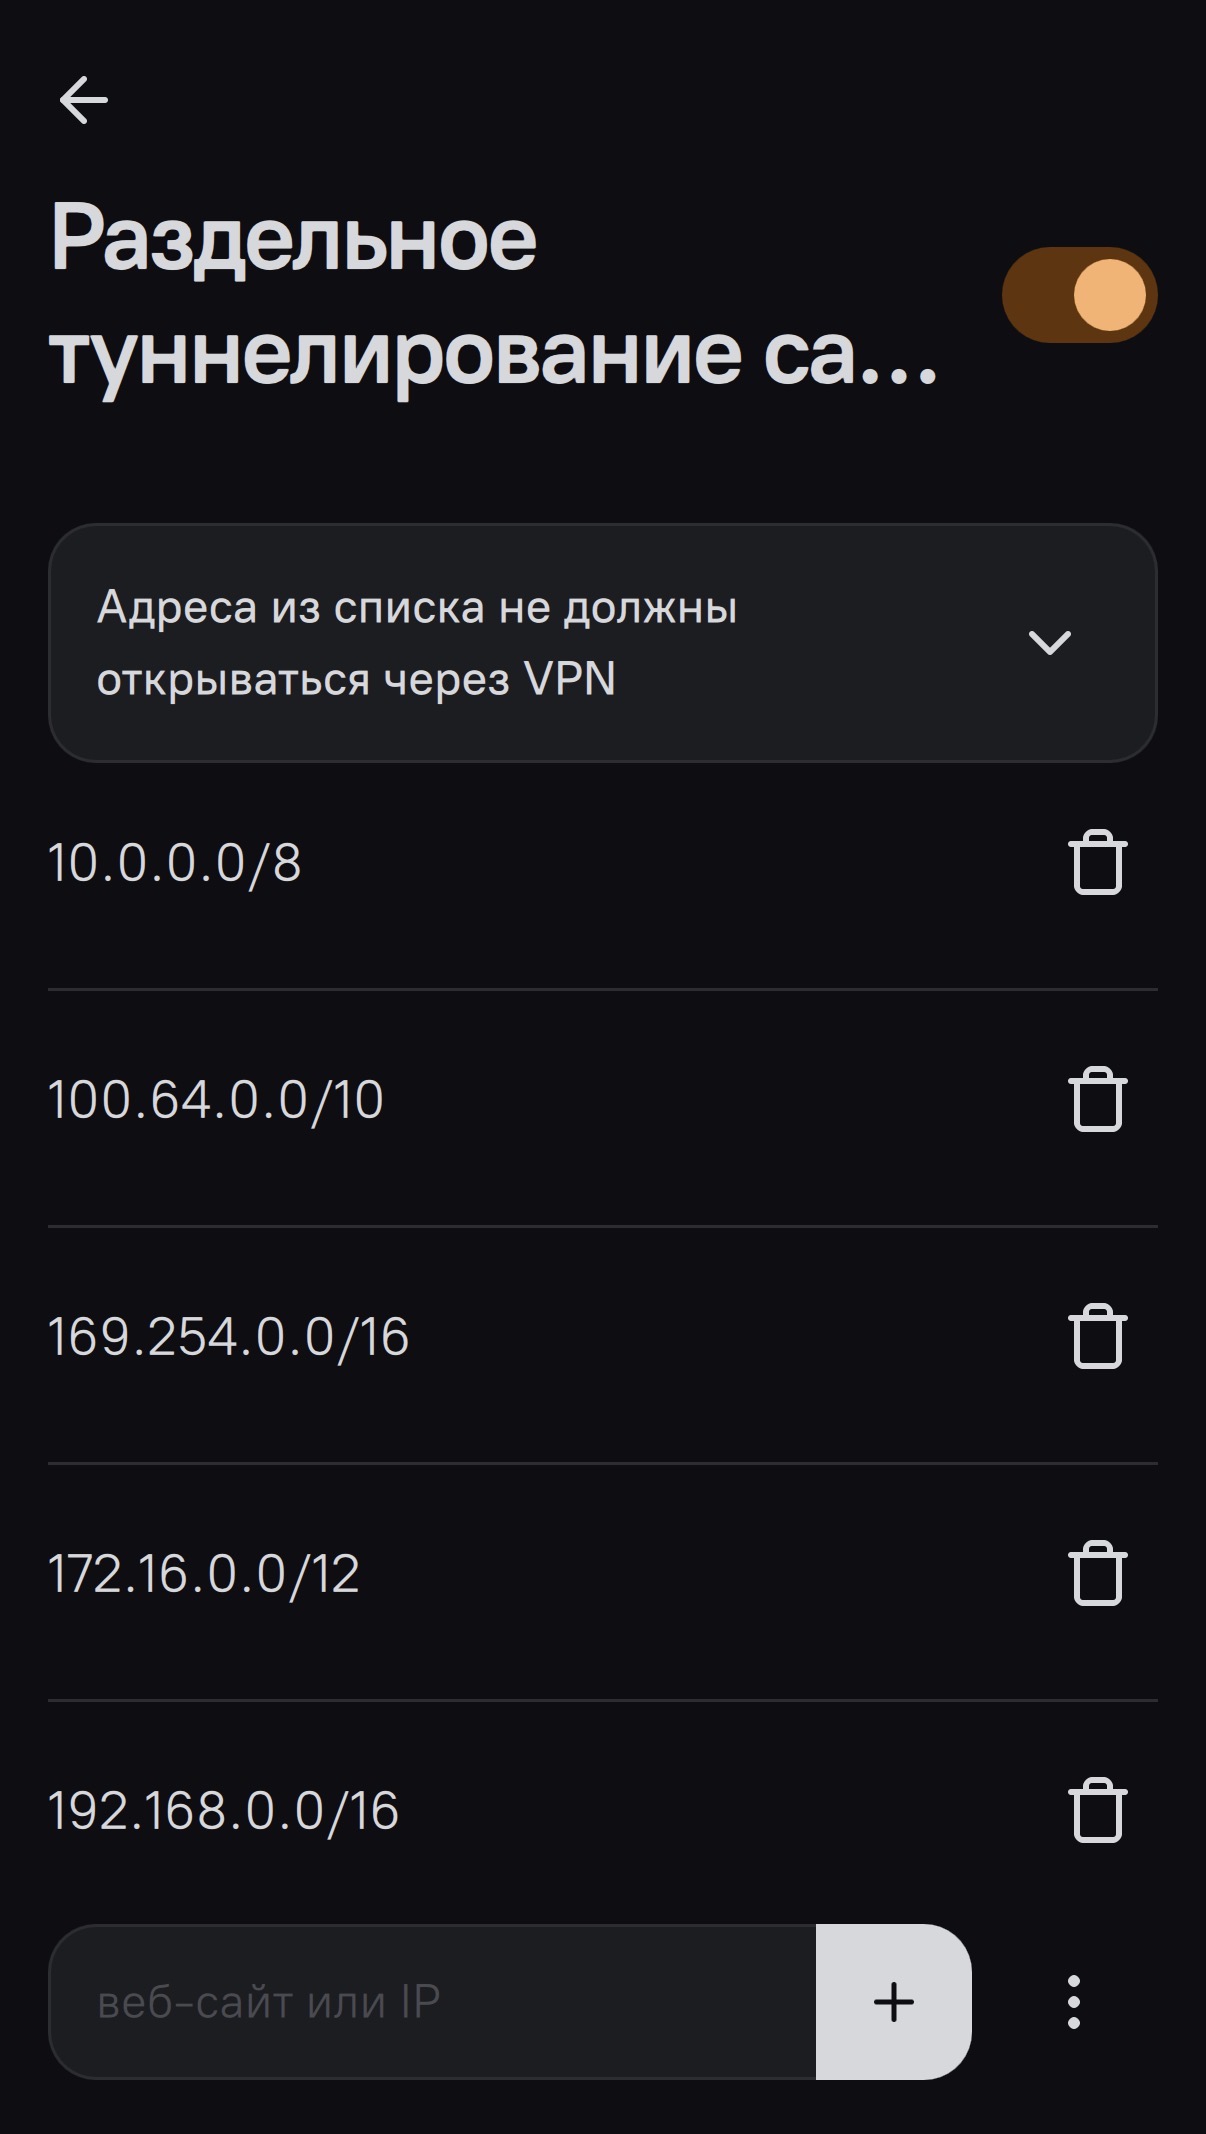Open the three-dot more options menu
This screenshot has width=1206, height=2134.
pyautogui.click(x=1073, y=2002)
